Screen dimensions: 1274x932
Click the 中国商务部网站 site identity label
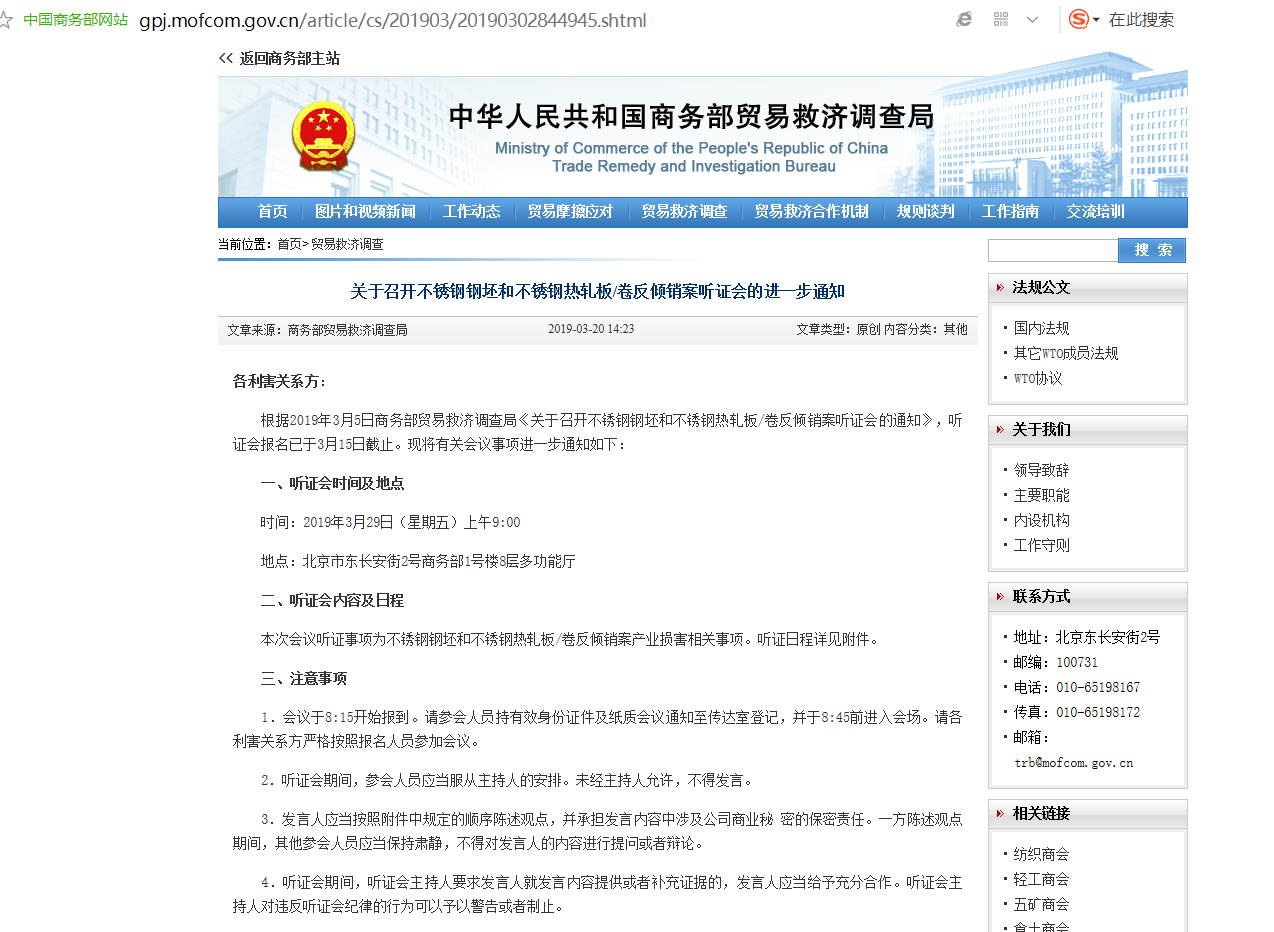pos(76,20)
